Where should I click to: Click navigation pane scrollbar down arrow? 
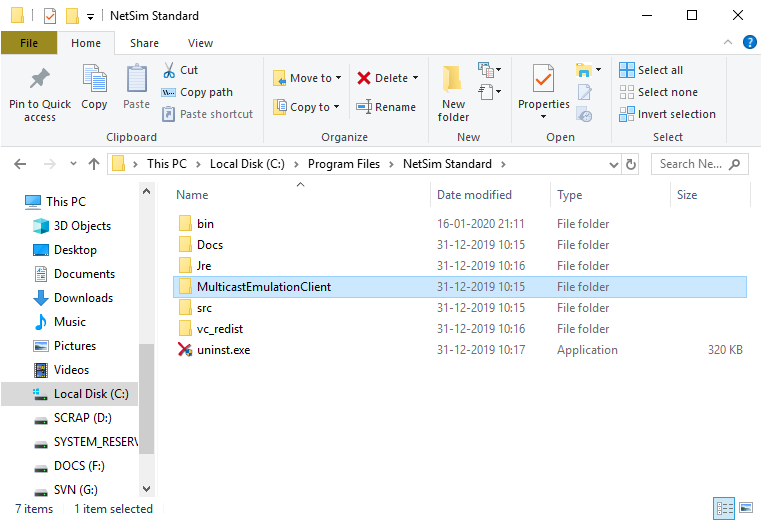[x=147, y=489]
